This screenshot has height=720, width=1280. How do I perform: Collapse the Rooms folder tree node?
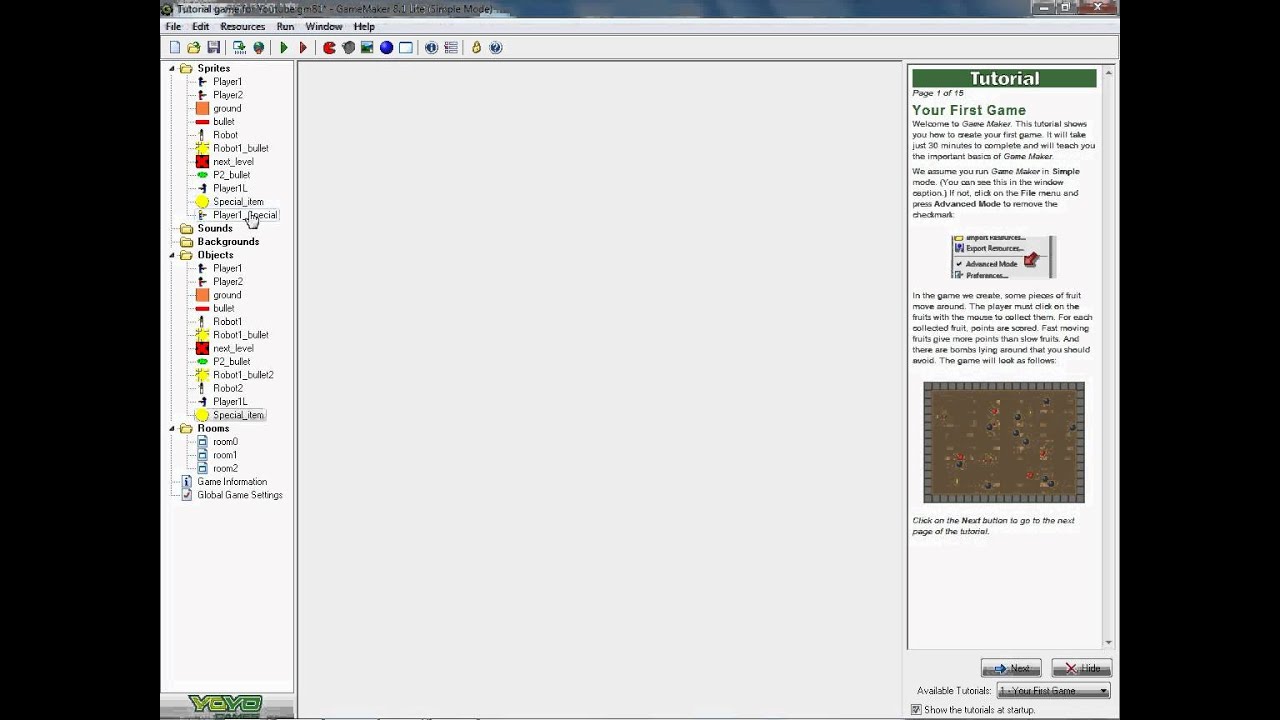pos(172,429)
